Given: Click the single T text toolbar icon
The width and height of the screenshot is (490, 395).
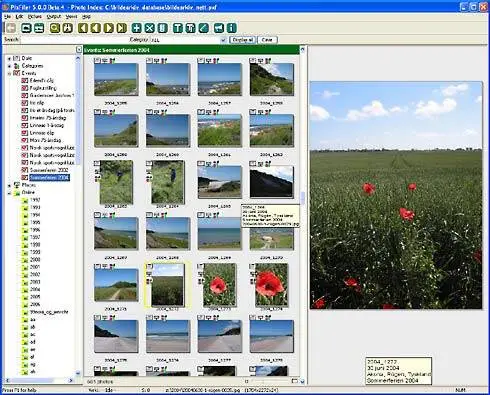Looking at the screenshot, I should click(178, 28).
